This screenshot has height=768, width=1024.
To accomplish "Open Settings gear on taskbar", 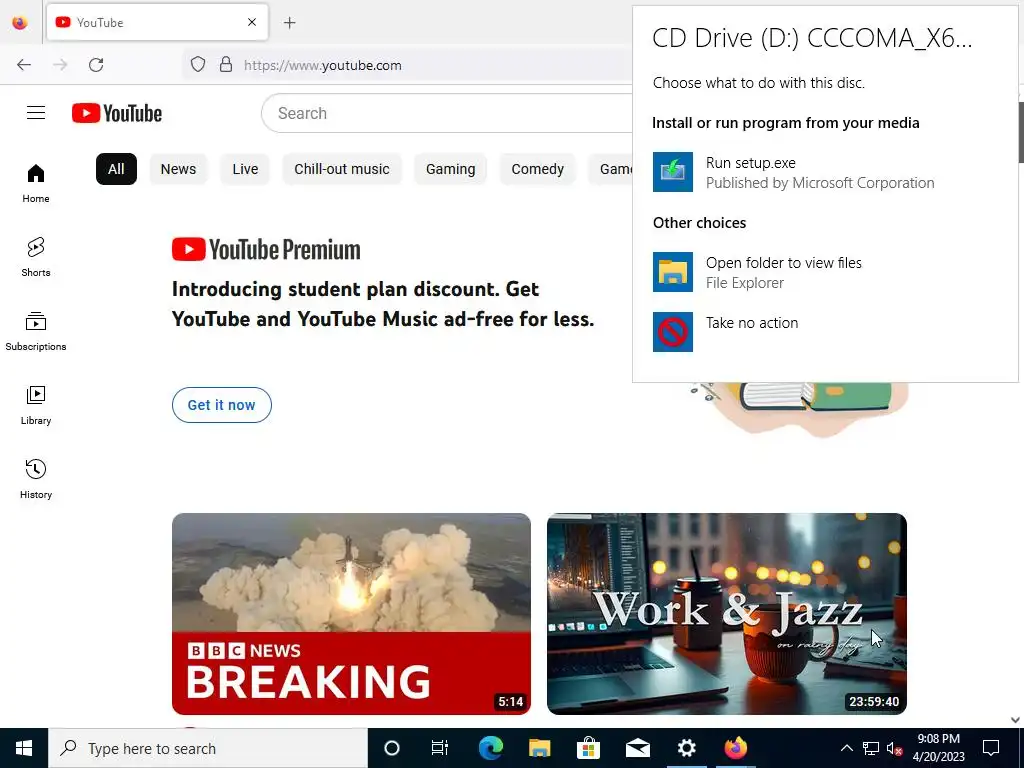I will point(686,748).
